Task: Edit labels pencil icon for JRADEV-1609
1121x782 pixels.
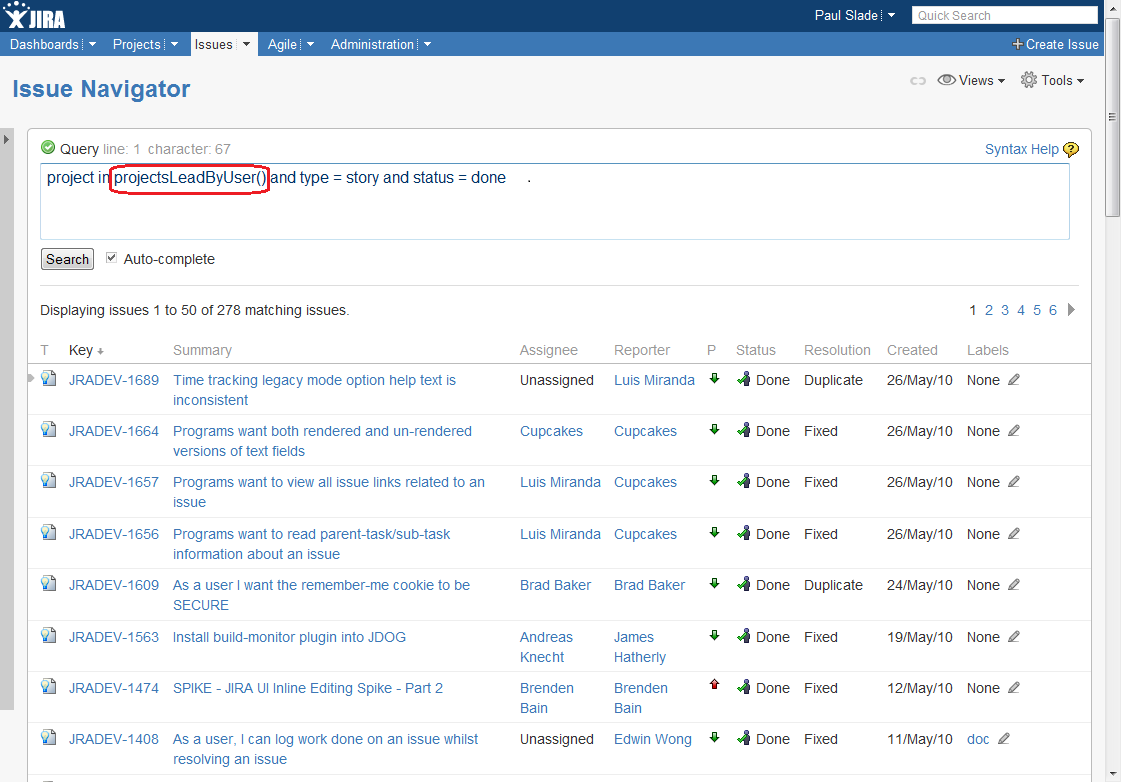Action: [x=1014, y=584]
